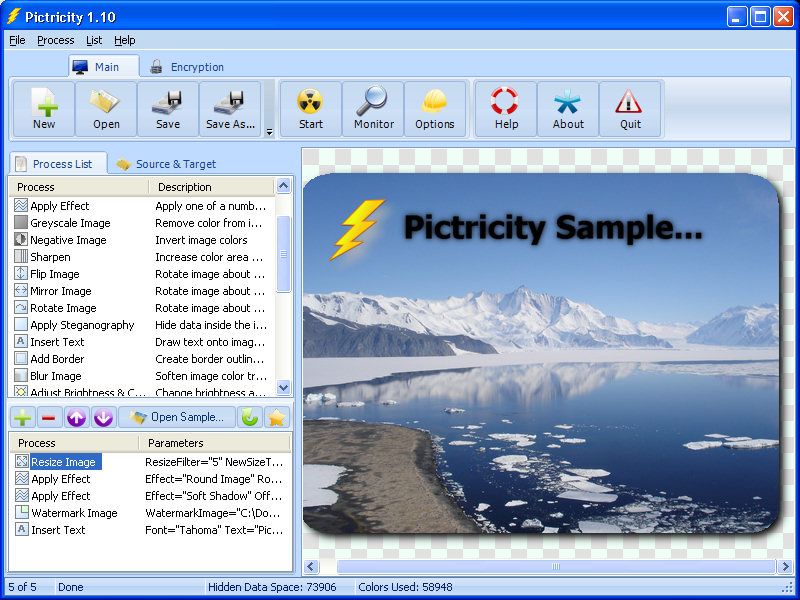Screen dimensions: 800x600
Task: Select Apply Effect in available processes
Action: (142, 206)
